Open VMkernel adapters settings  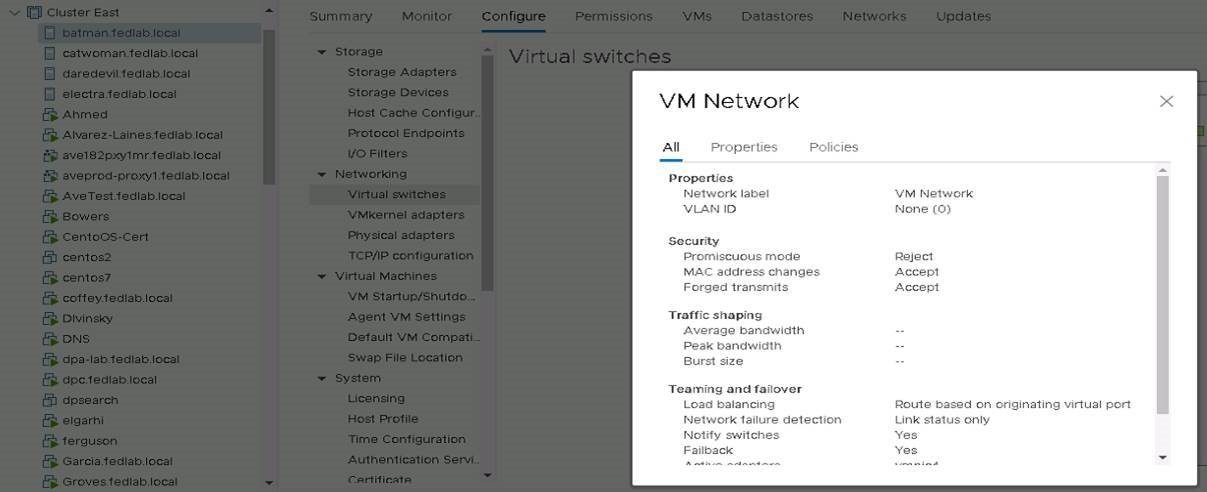click(x=406, y=215)
